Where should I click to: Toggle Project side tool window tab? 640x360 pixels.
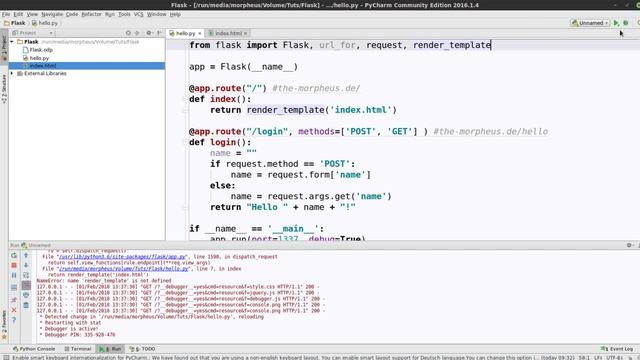[4, 48]
